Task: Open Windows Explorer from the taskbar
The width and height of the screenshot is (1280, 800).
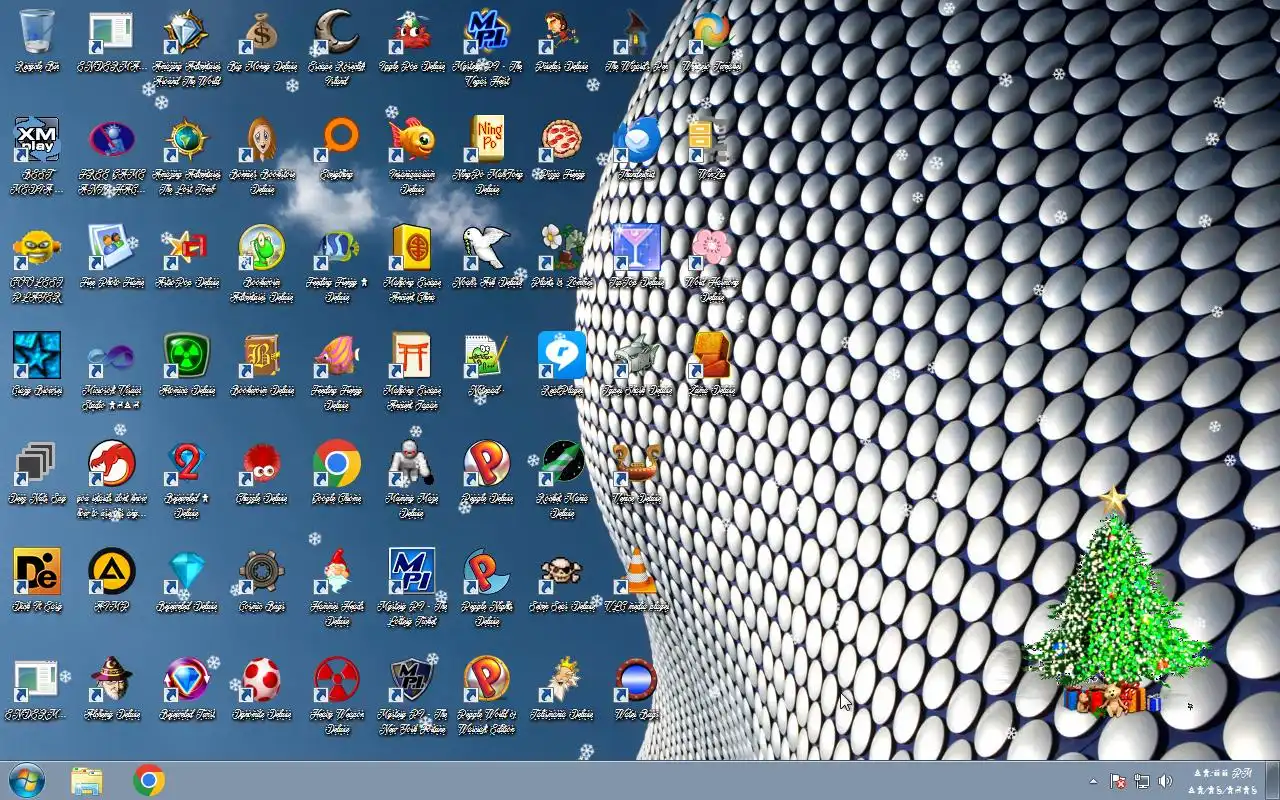Action: click(x=87, y=780)
